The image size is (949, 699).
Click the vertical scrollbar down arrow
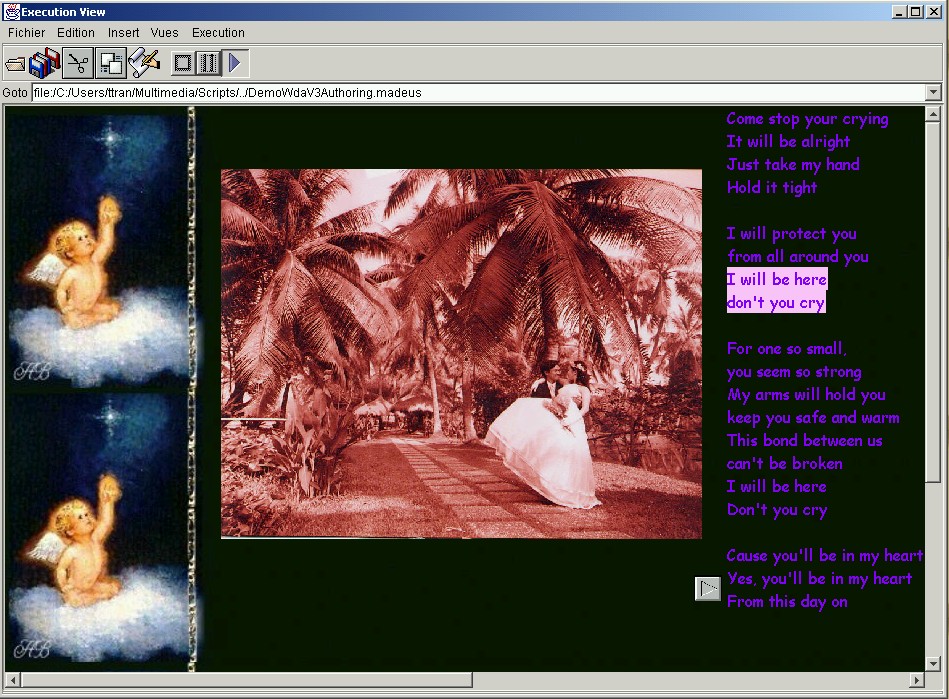pos(933,664)
